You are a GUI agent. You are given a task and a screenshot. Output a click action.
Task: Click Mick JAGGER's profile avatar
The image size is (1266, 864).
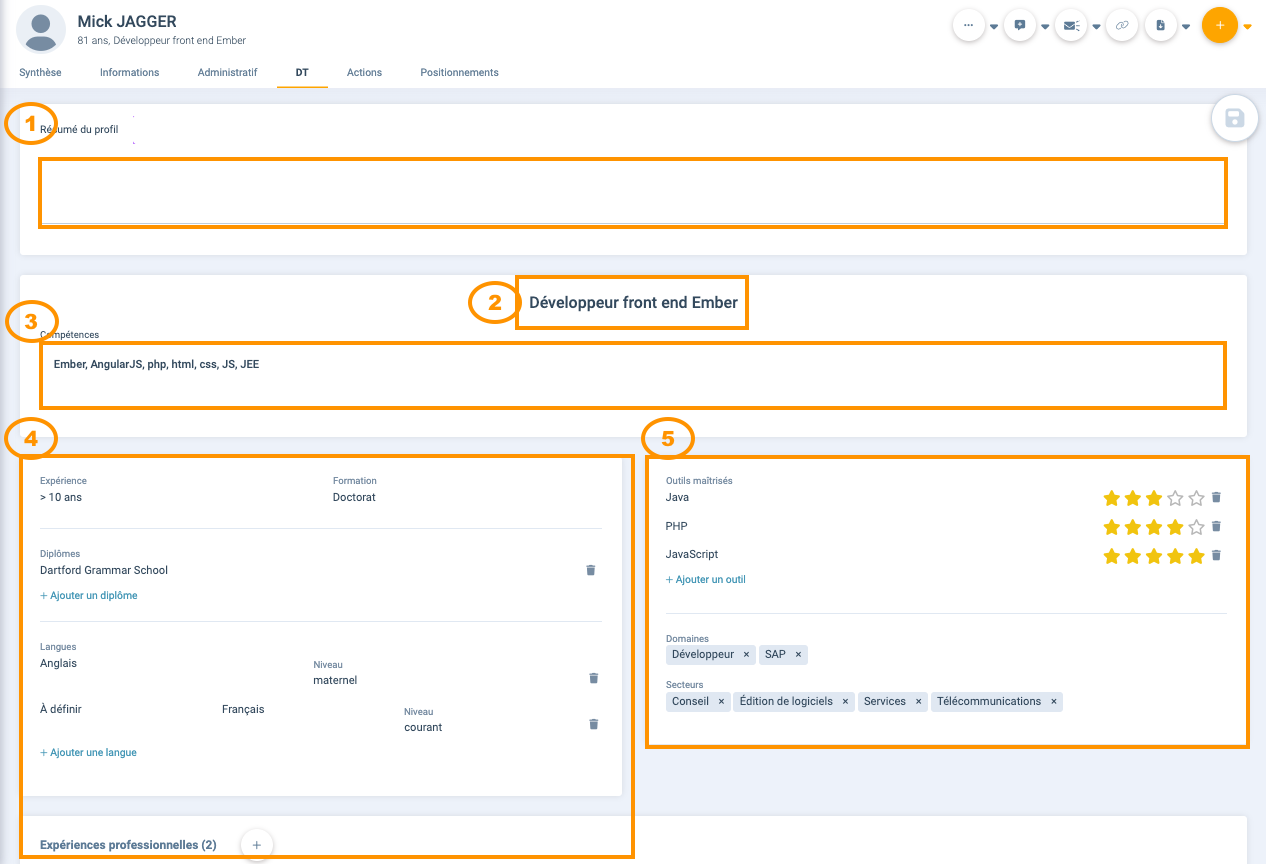click(41, 29)
